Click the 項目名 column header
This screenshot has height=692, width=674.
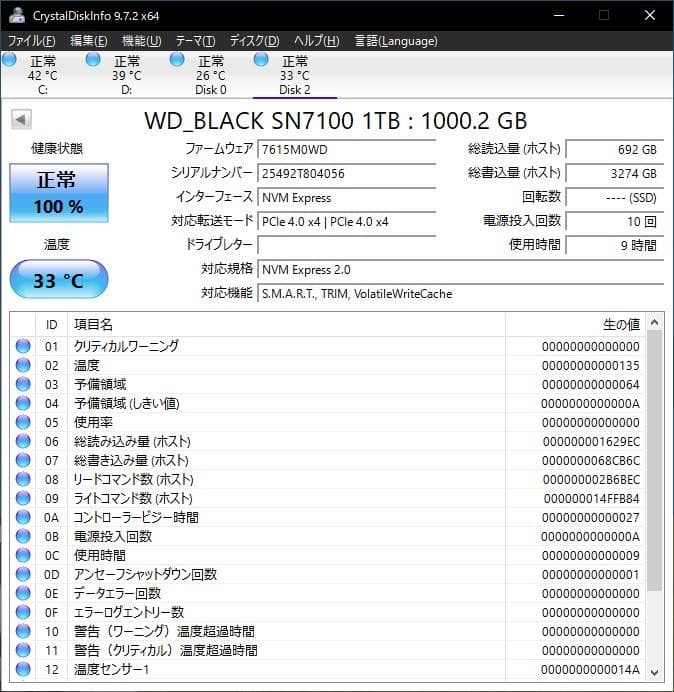point(286,325)
